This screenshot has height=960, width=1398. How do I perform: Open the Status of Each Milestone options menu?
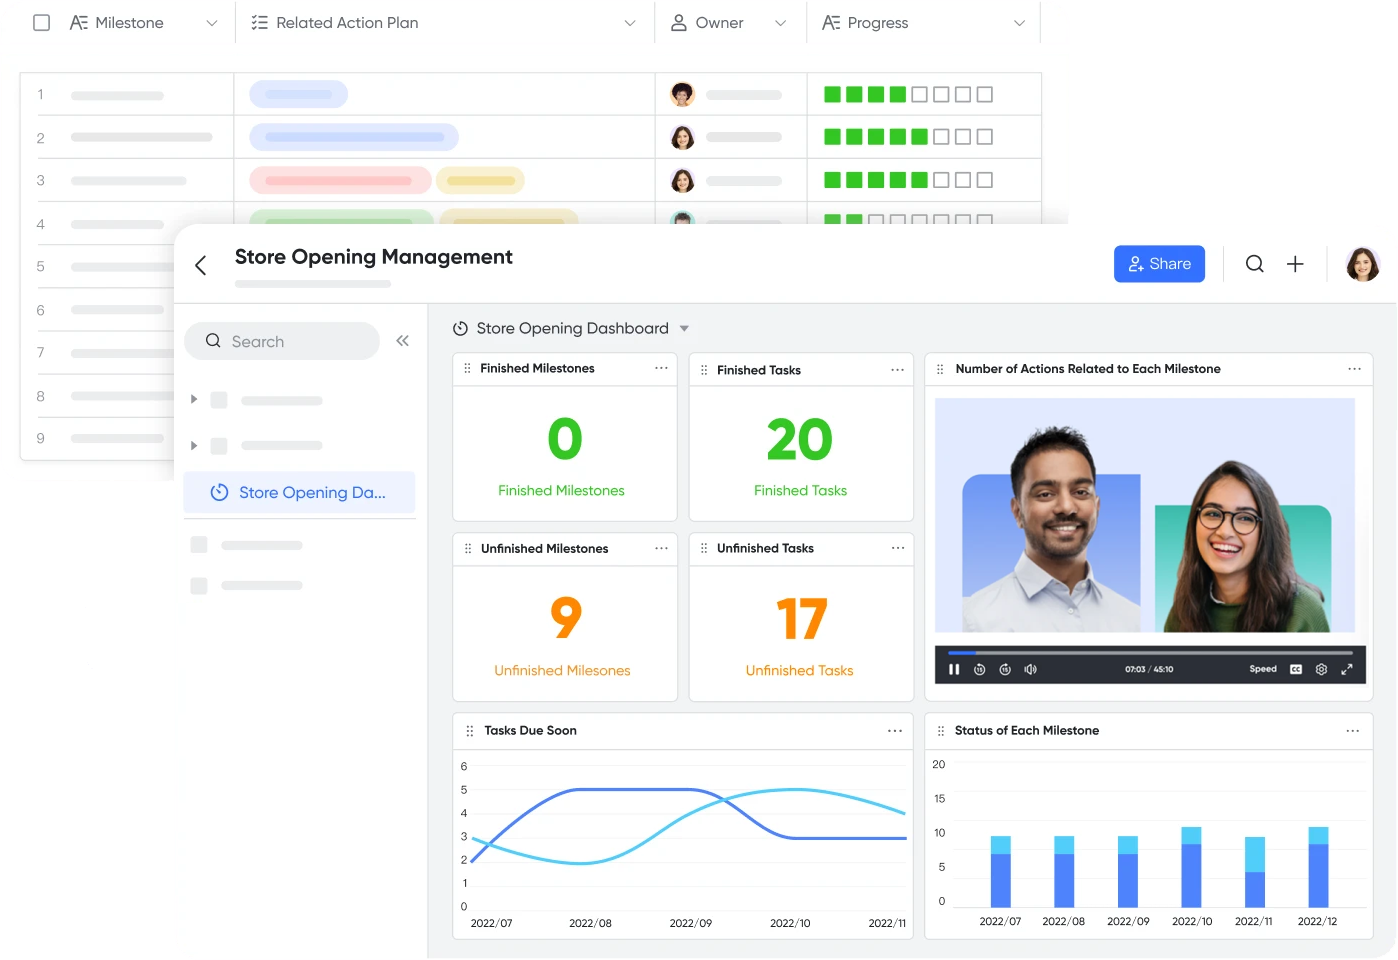1352,731
